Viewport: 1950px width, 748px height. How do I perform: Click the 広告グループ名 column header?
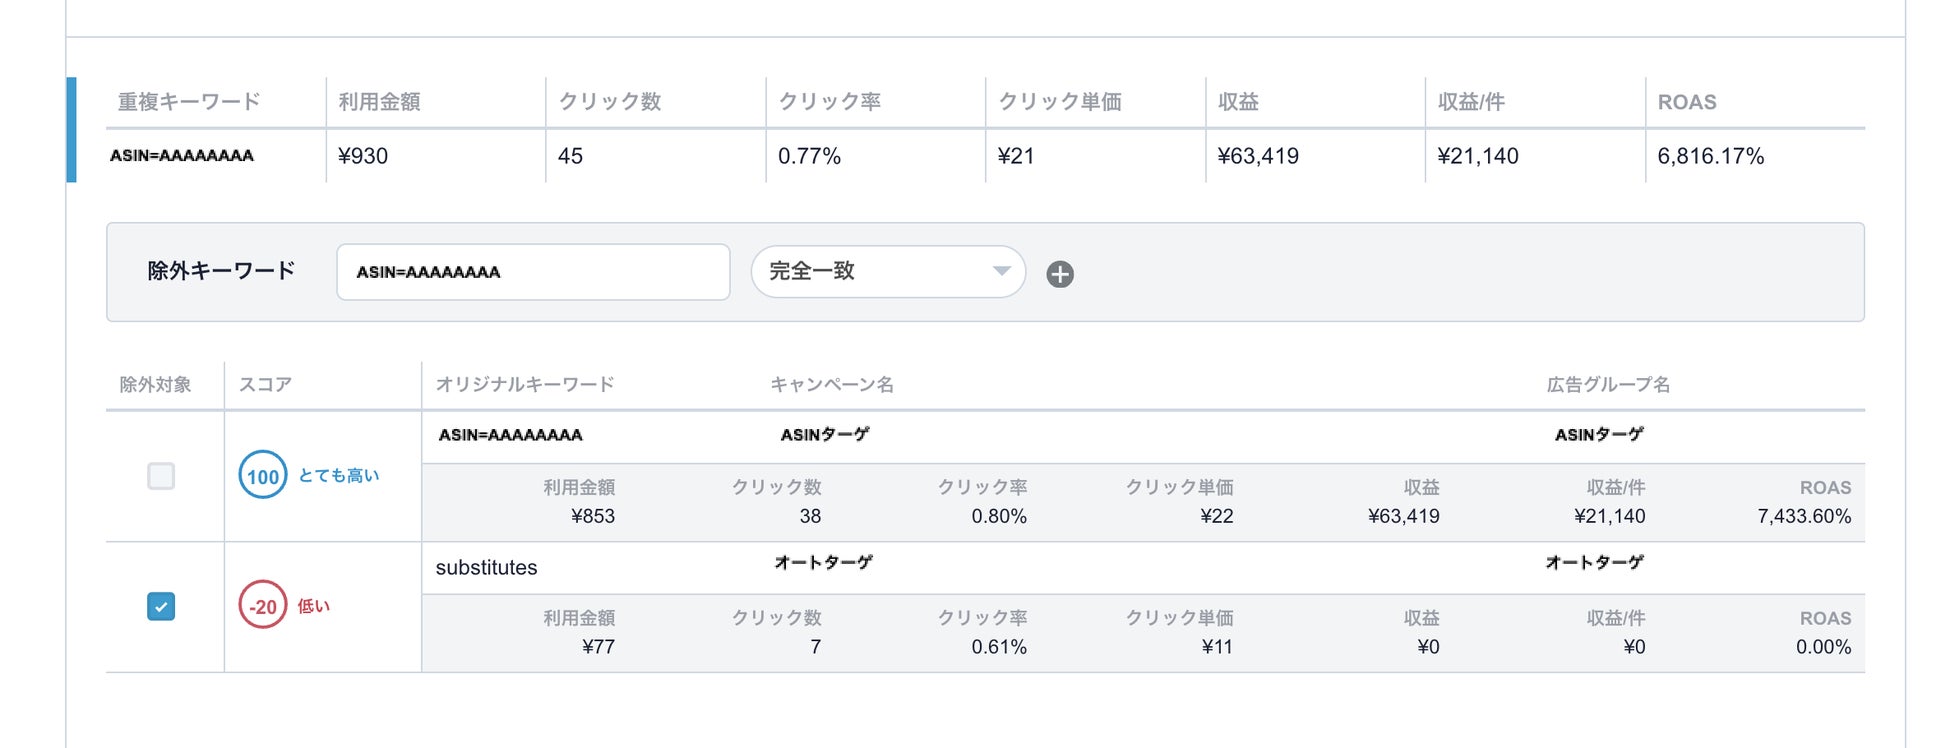pos(1608,385)
